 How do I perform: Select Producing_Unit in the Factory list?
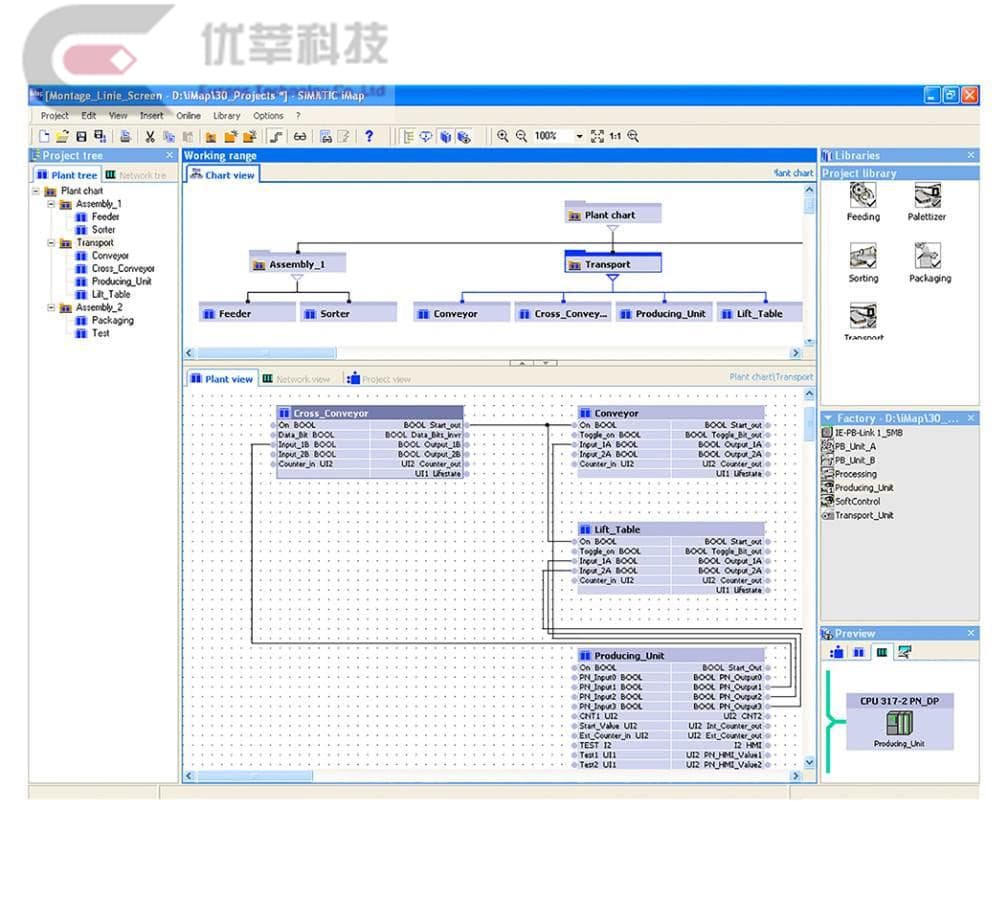point(863,488)
